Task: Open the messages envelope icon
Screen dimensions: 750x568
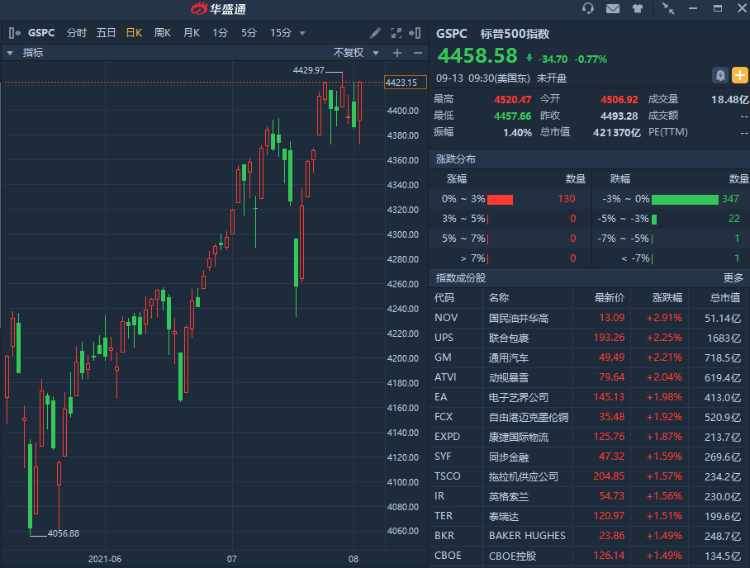Action: [x=613, y=9]
